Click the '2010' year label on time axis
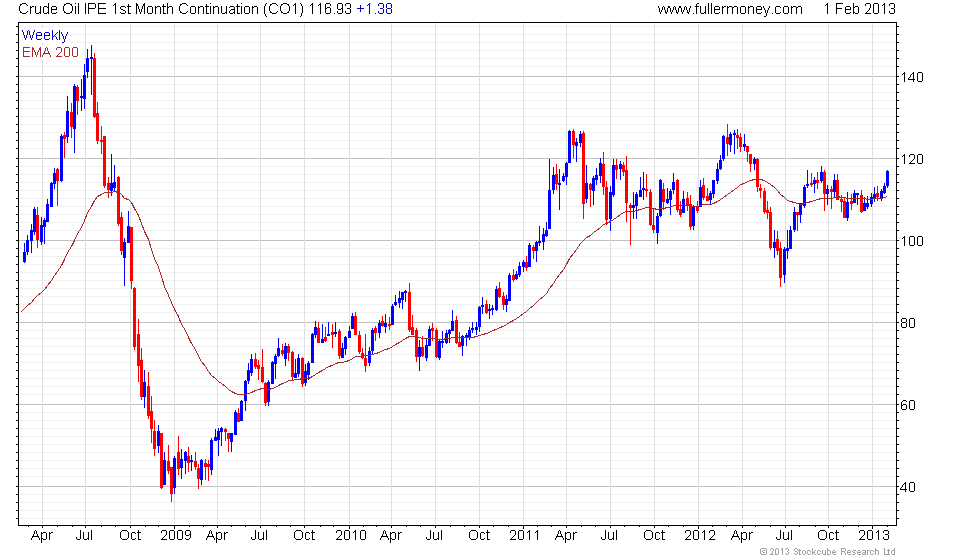 [351, 536]
